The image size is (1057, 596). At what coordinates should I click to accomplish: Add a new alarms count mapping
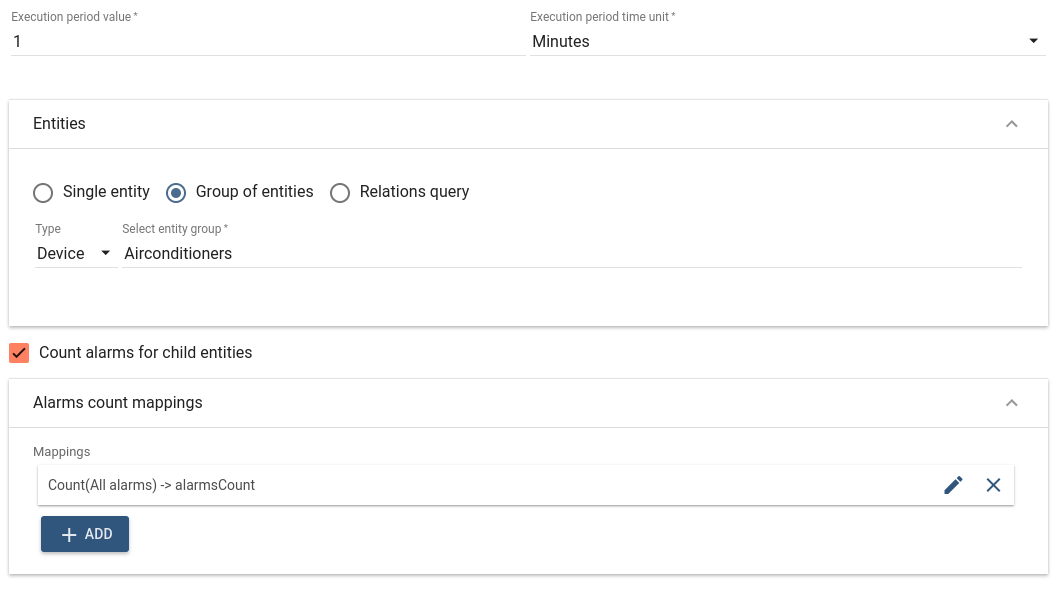[85, 534]
